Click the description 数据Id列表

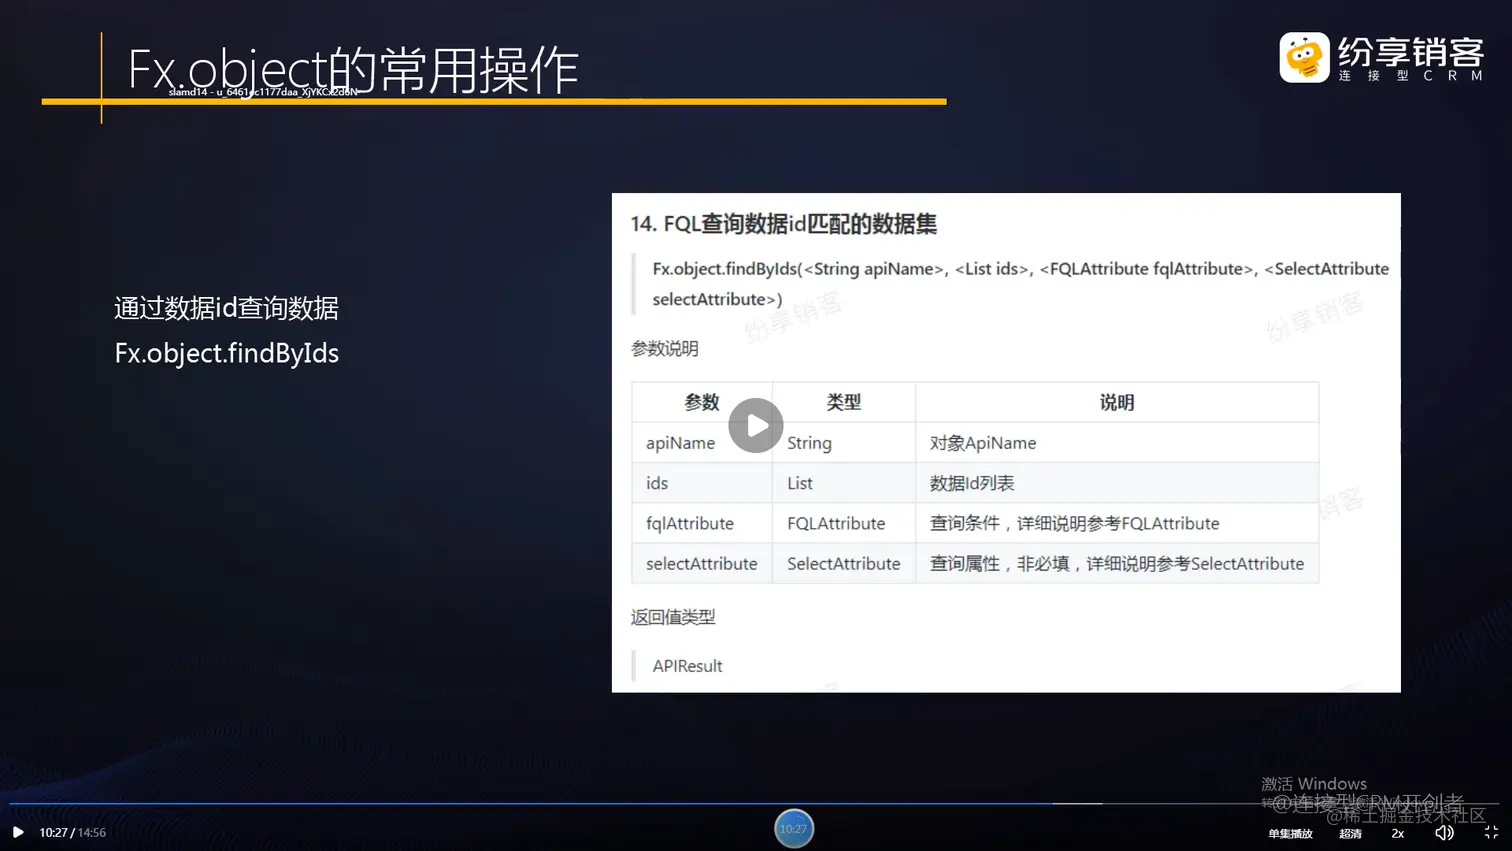pos(972,483)
